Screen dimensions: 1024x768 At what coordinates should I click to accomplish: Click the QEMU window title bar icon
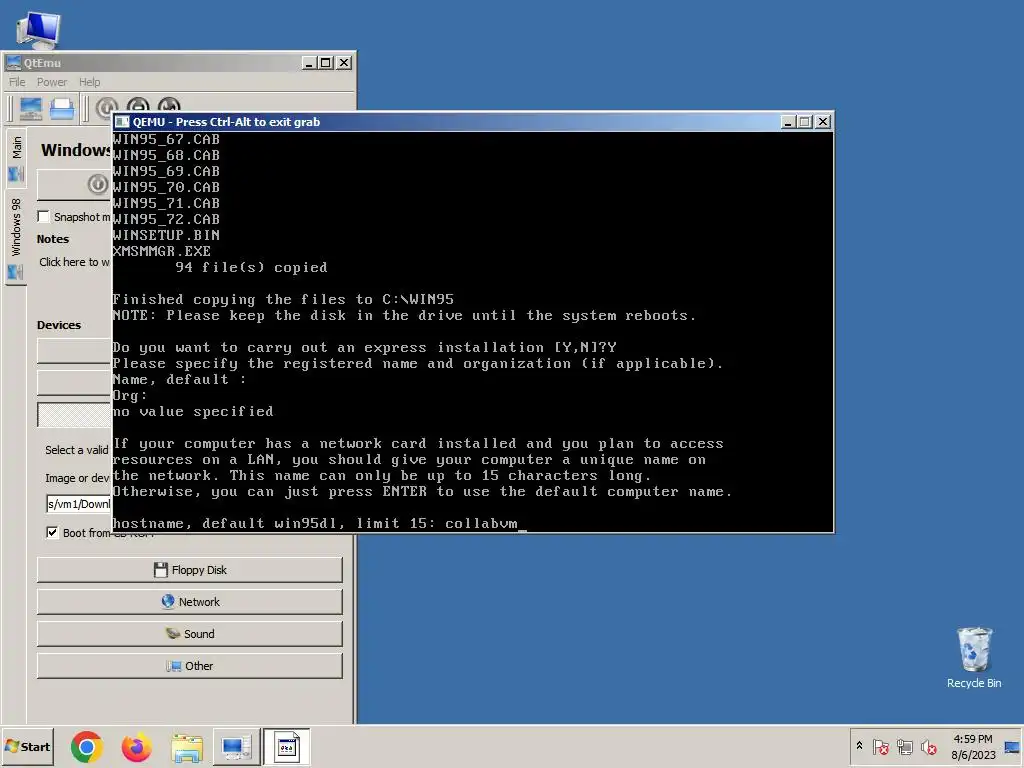pos(122,121)
